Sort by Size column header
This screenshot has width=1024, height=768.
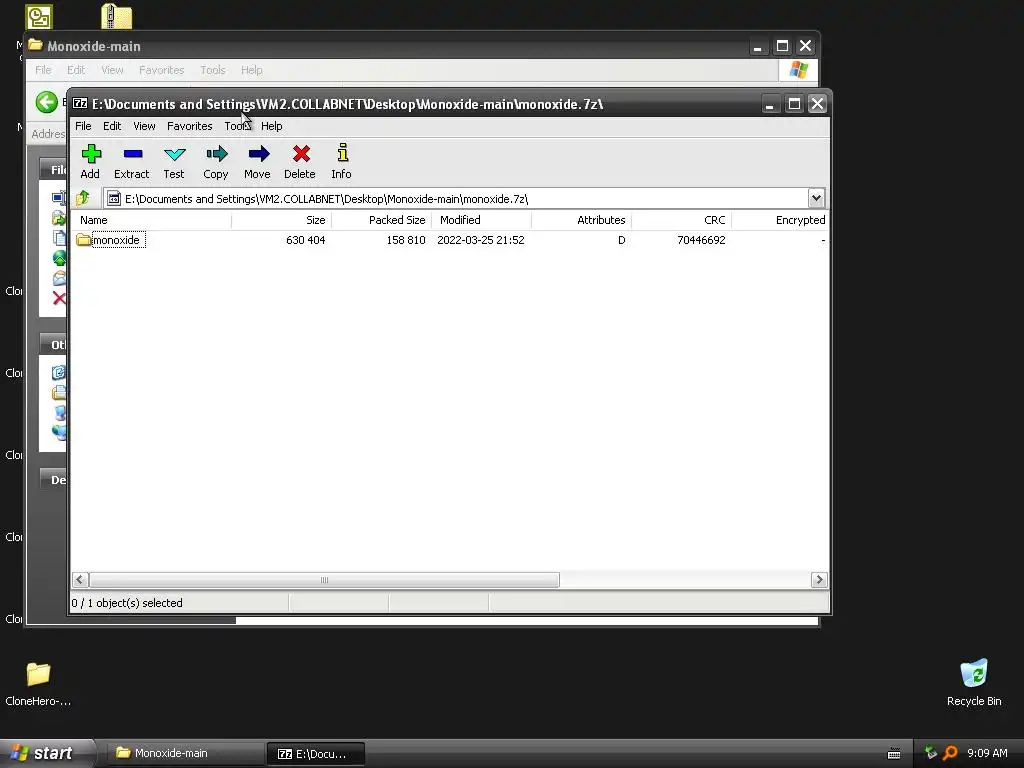[281, 220]
